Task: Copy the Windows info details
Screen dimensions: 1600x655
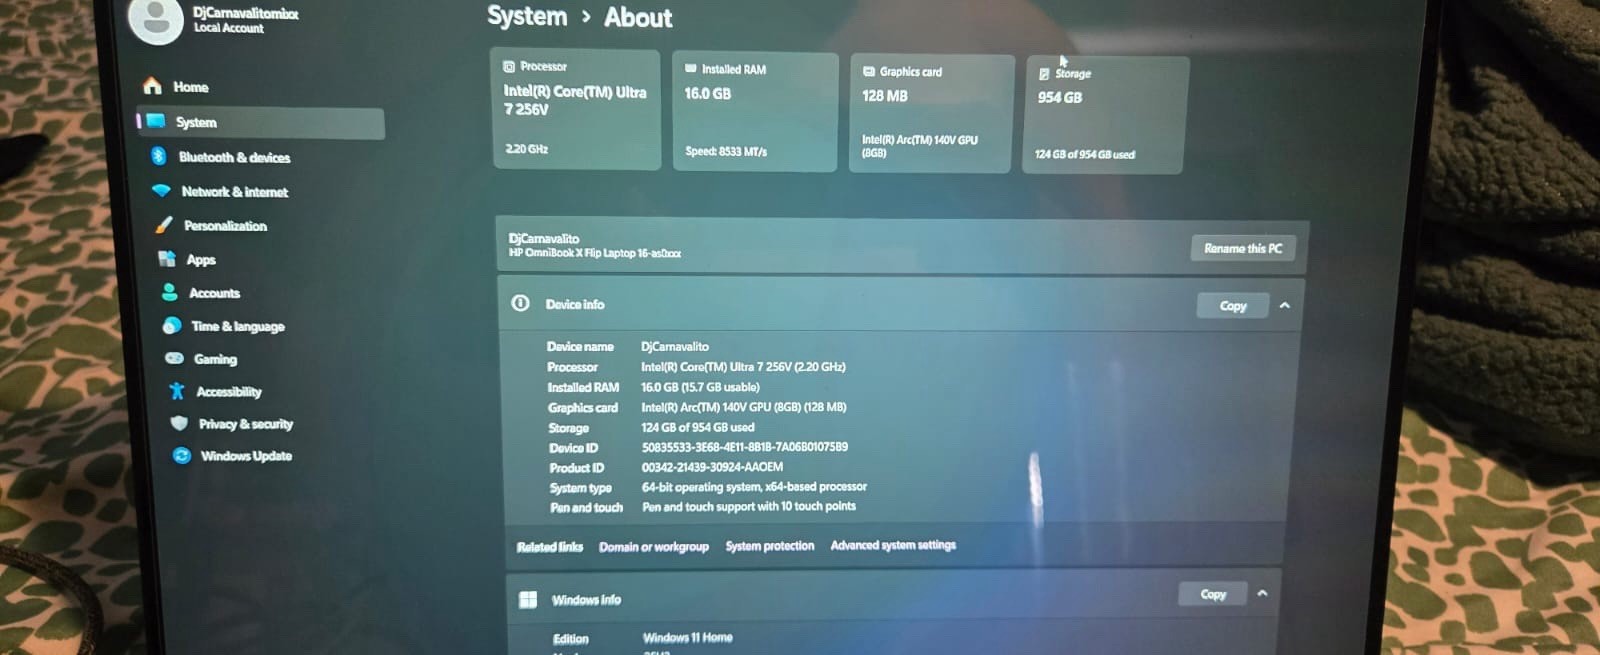Action: pos(1213,594)
